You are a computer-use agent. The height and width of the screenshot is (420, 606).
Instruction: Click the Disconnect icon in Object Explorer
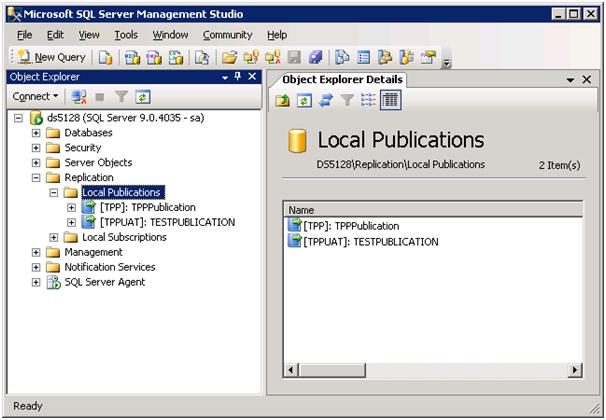click(79, 97)
